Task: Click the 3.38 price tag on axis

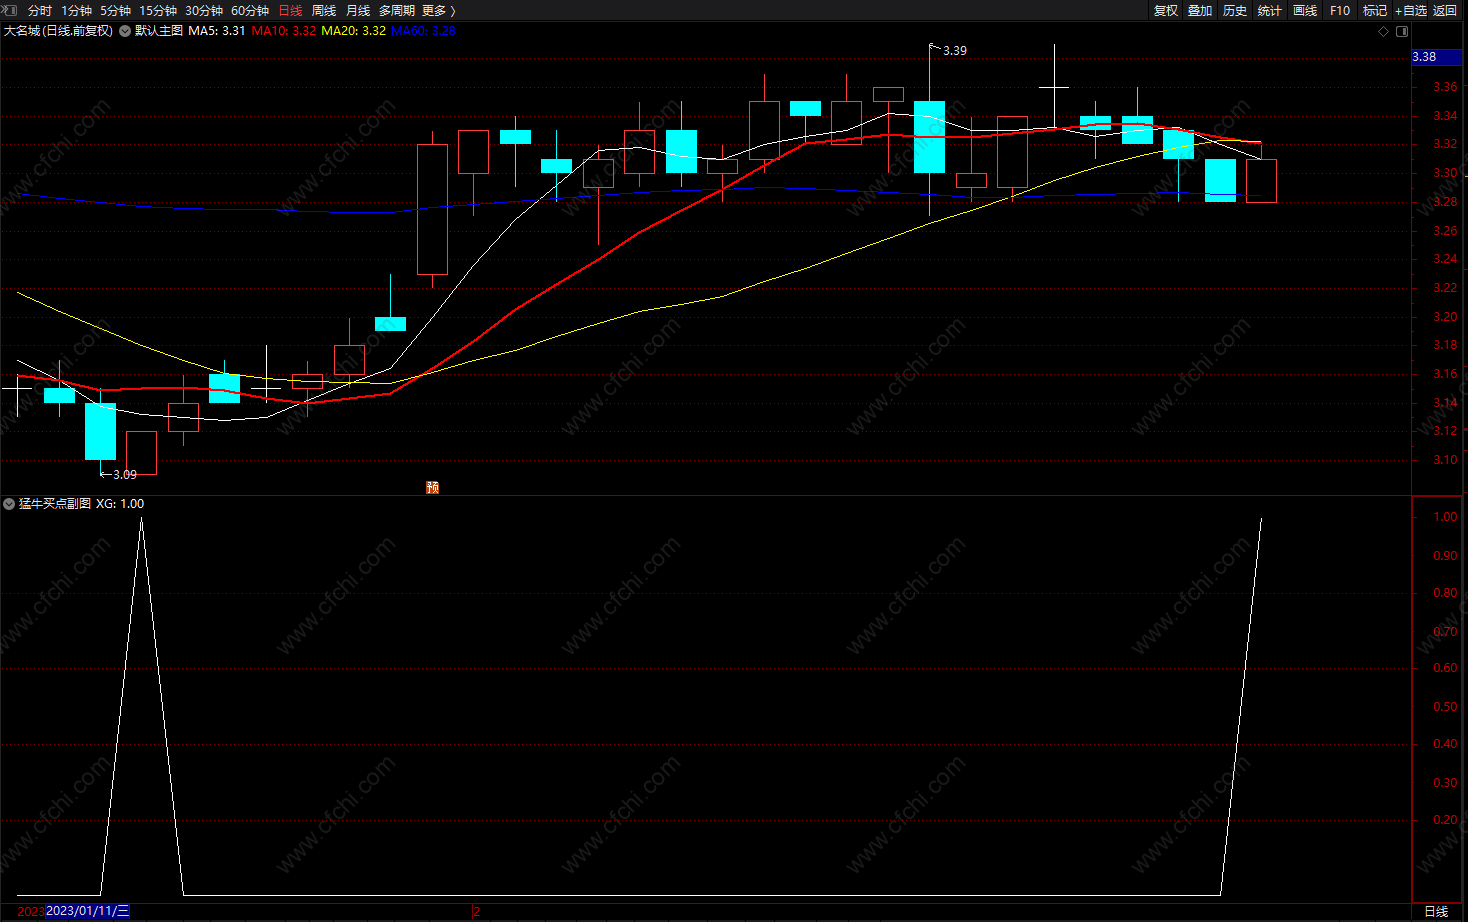Action: [1436, 57]
